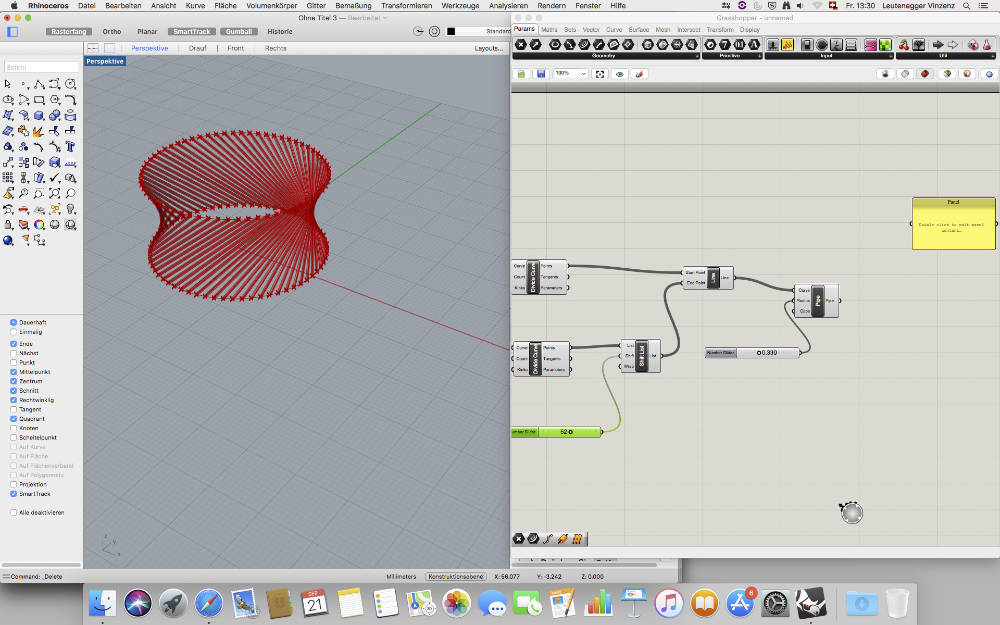Open the Perspektive viewport title menu

point(105,61)
